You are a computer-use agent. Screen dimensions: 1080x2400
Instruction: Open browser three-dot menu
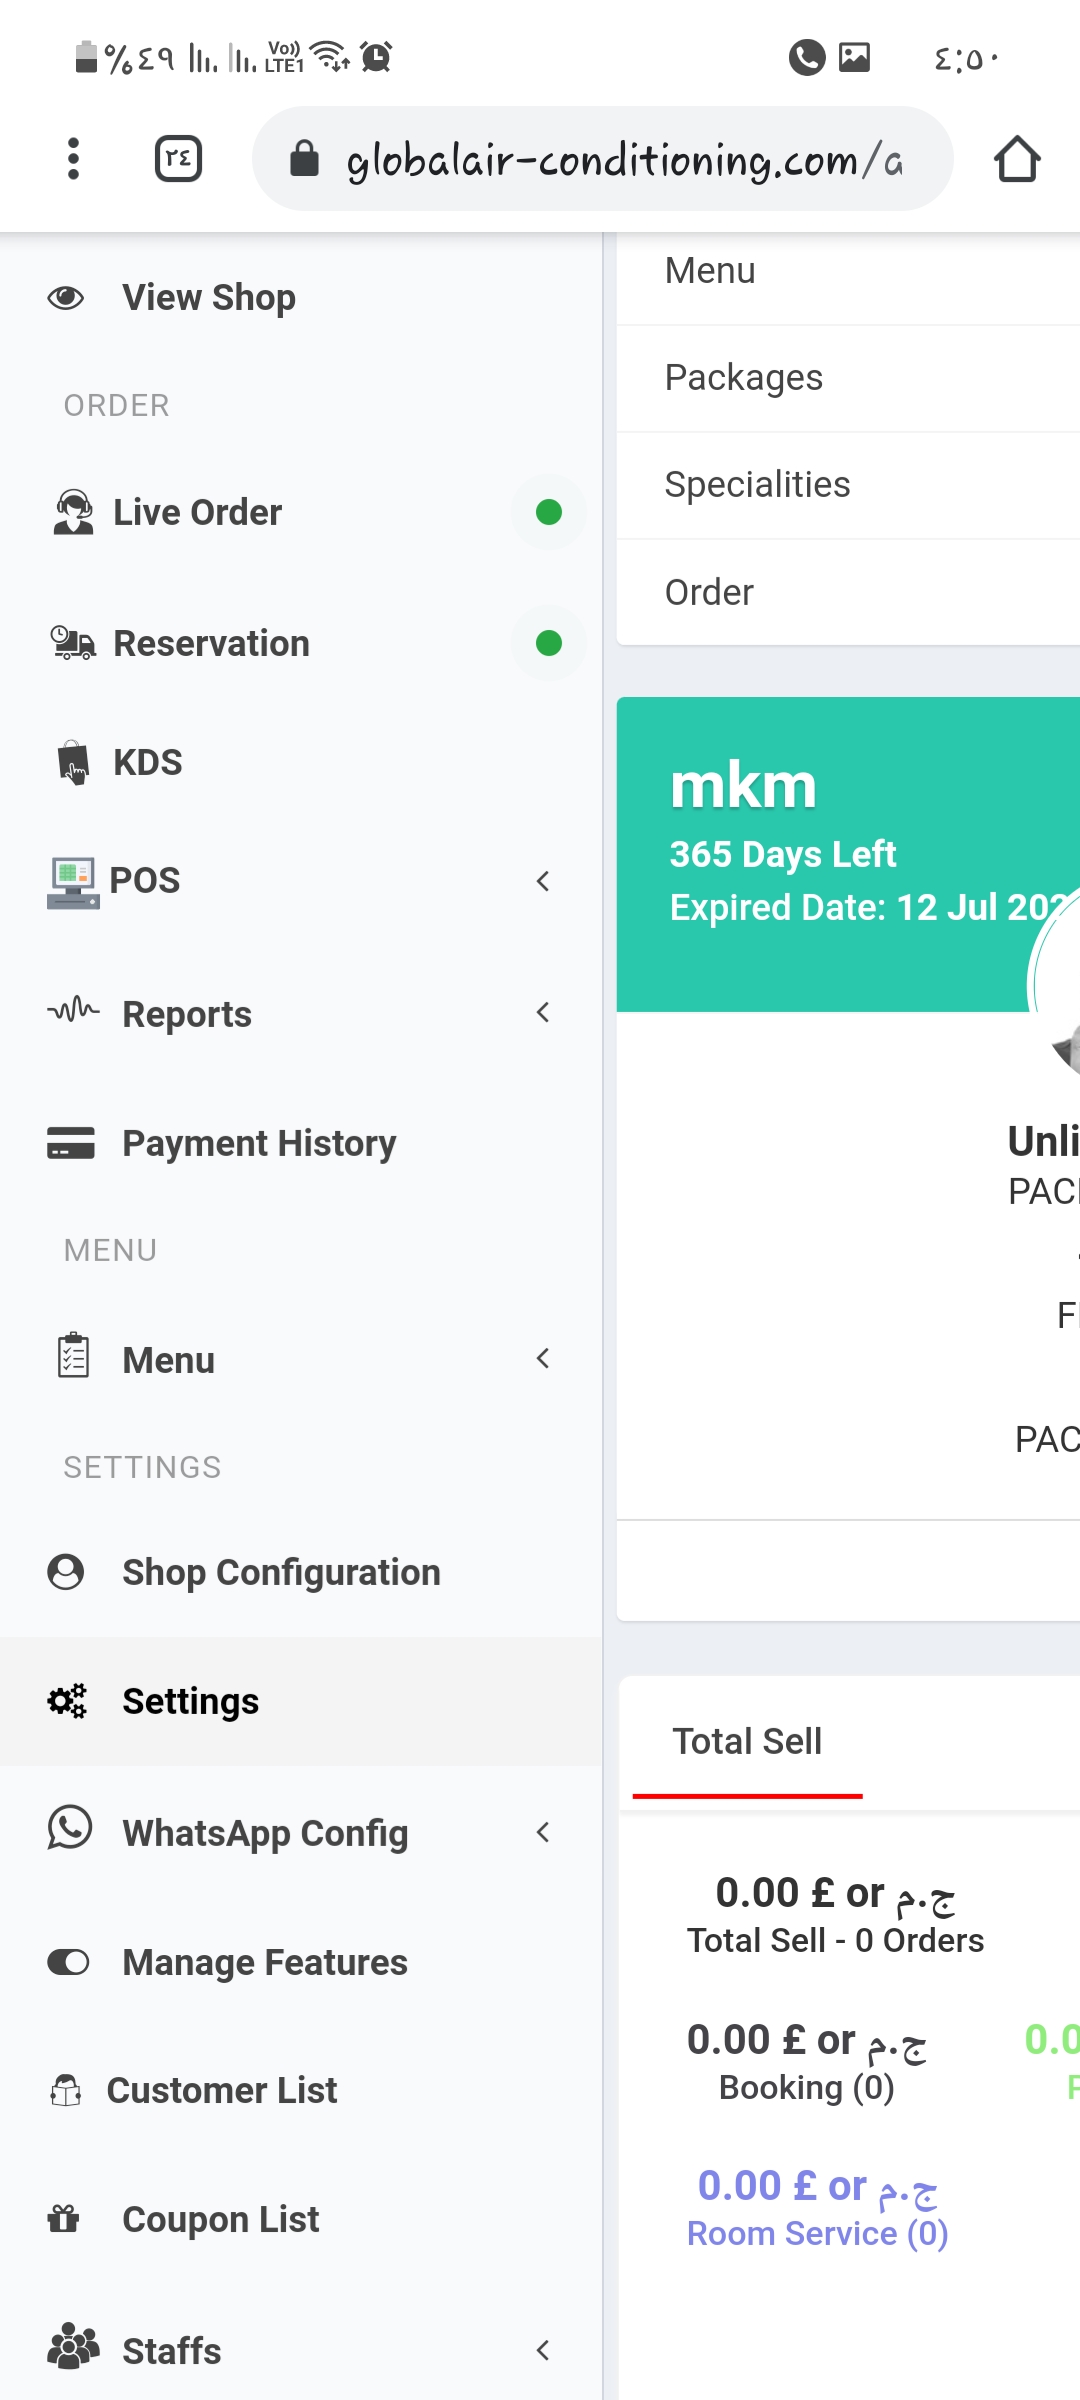(73, 159)
